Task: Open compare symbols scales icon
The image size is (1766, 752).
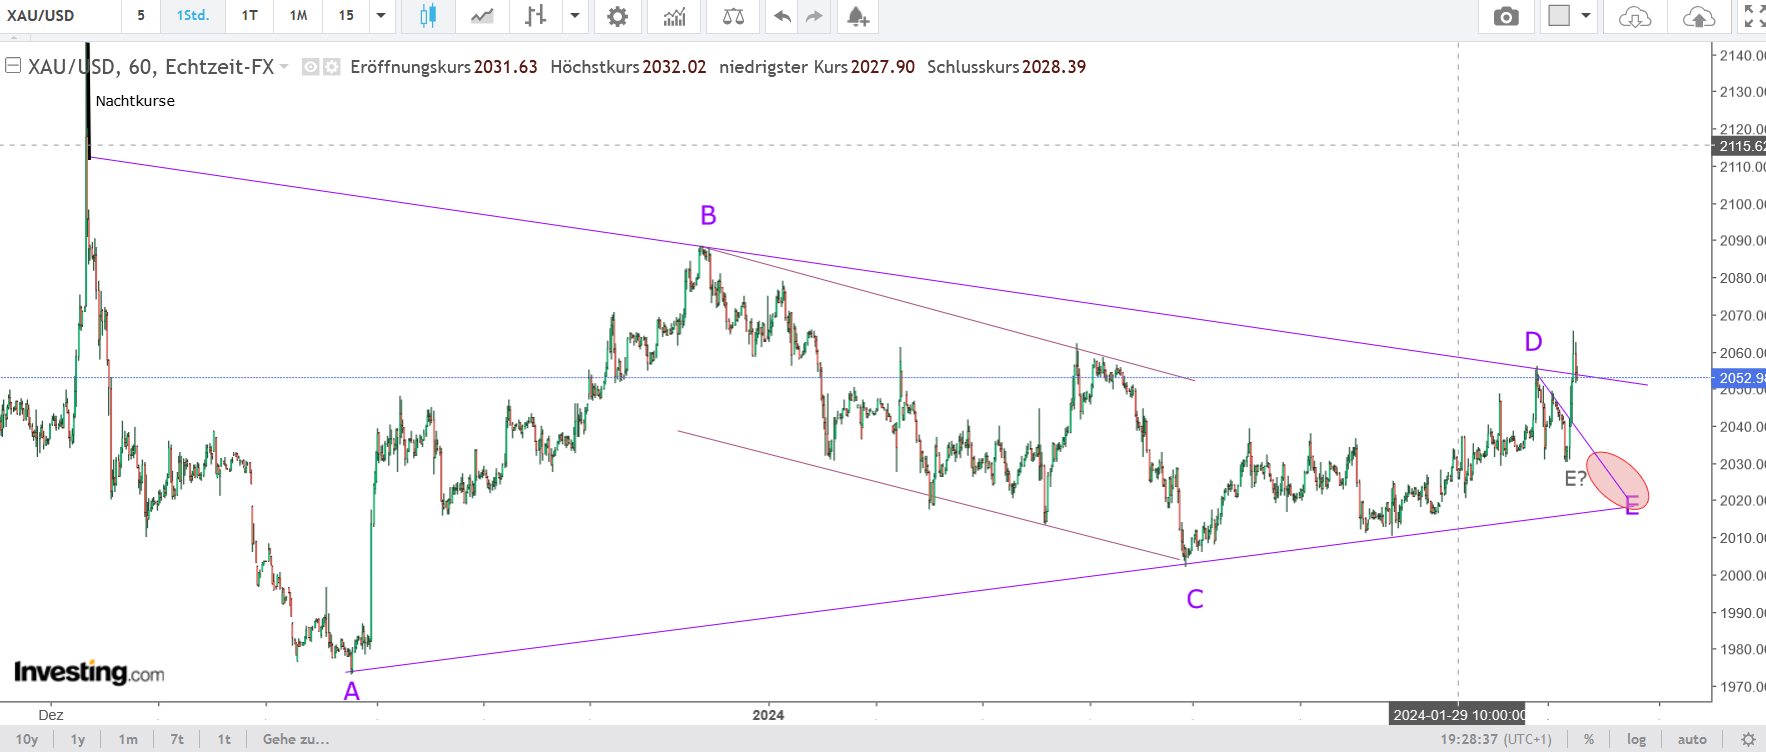Action: tap(733, 16)
